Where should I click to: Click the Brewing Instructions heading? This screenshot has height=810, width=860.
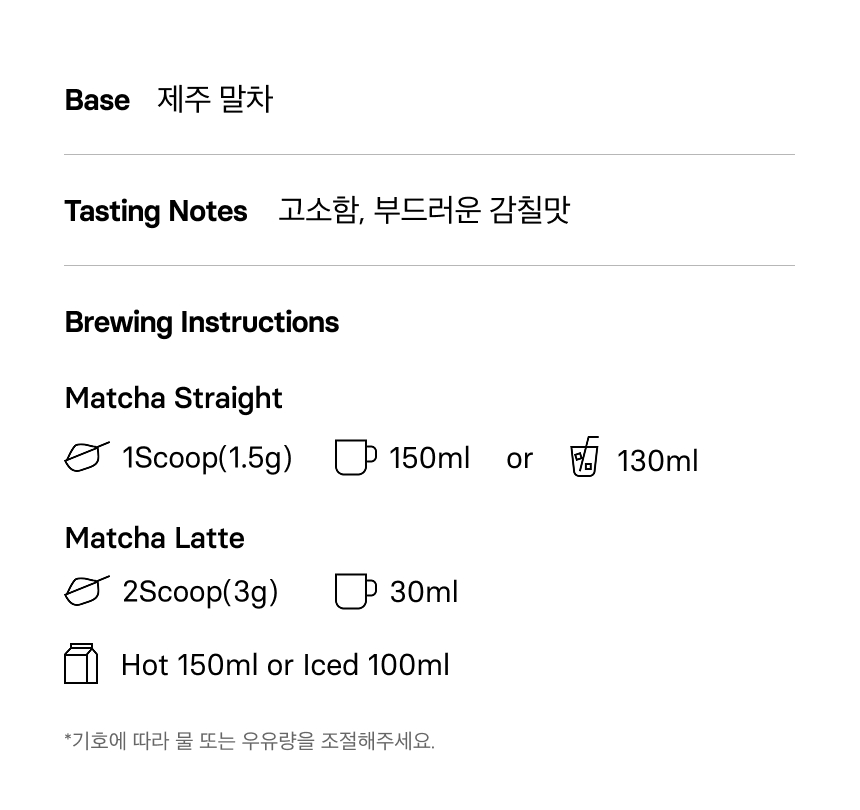pos(202,322)
